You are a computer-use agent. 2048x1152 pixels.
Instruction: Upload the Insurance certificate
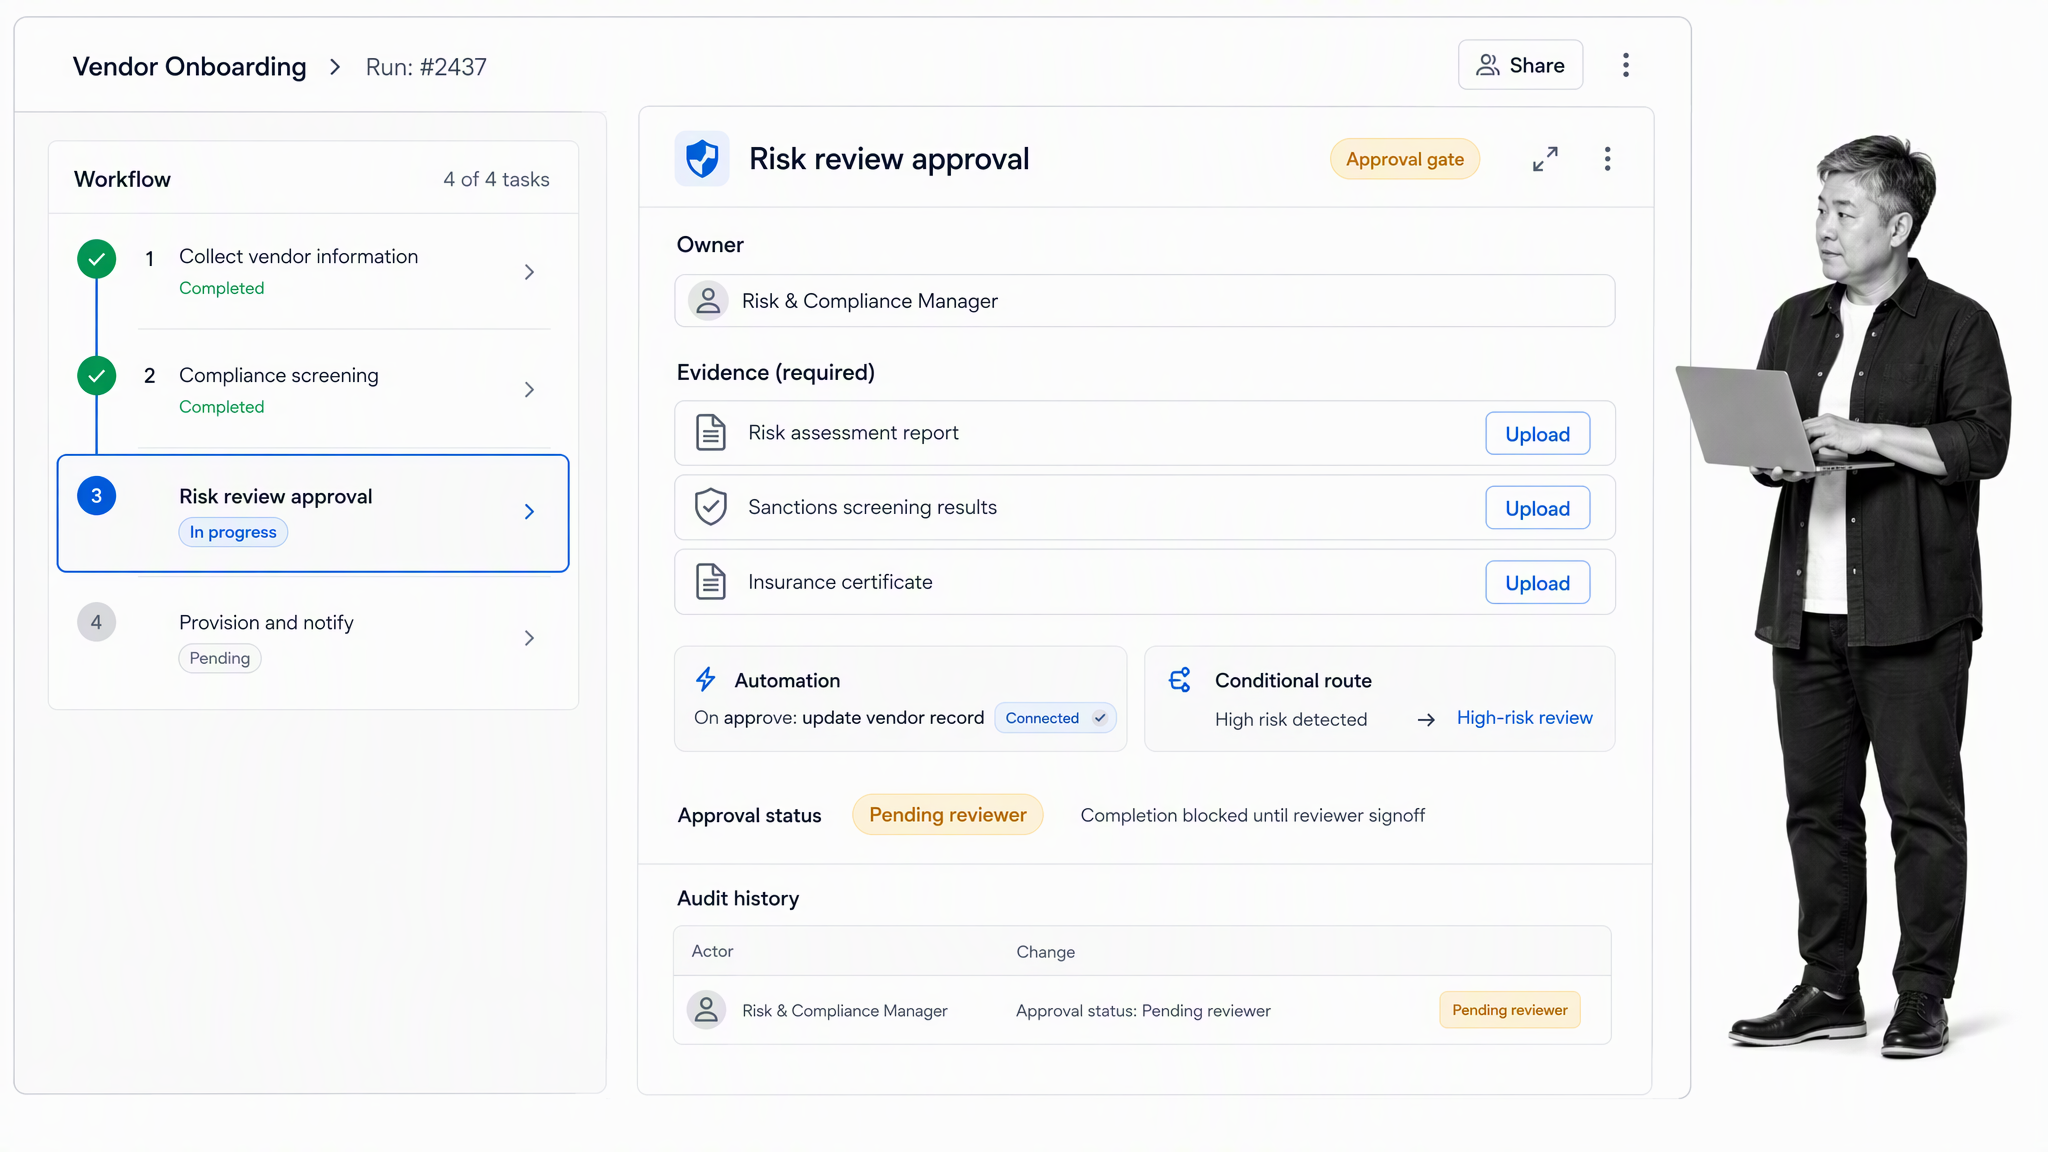[x=1537, y=583]
